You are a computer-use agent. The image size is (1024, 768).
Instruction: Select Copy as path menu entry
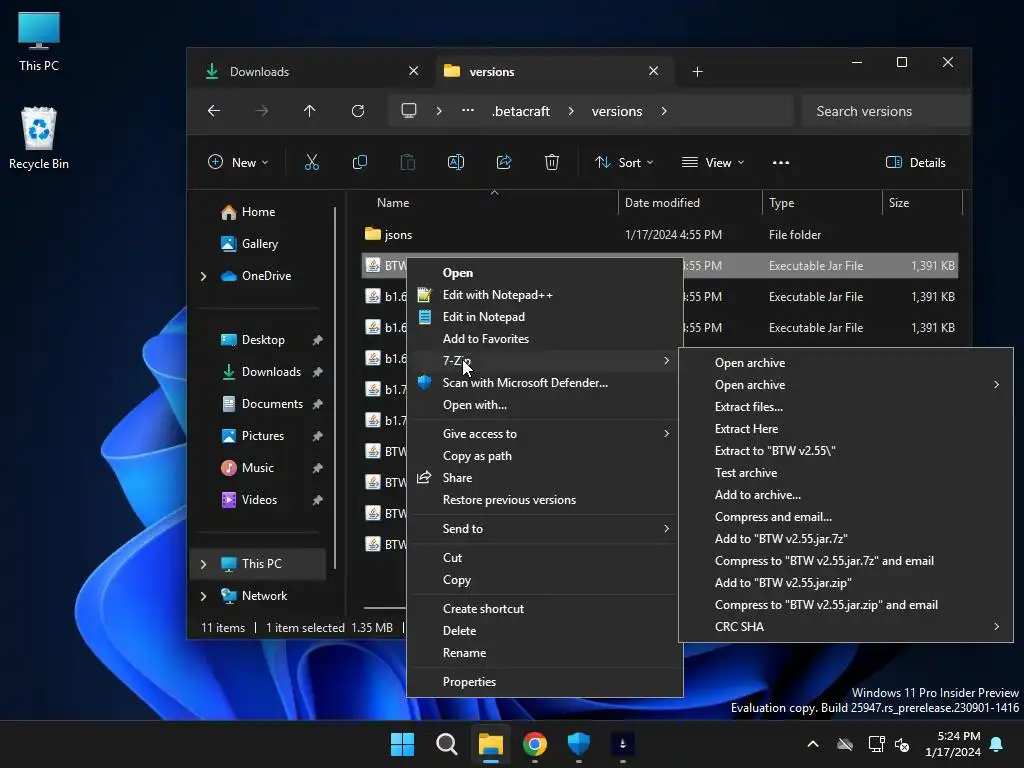pos(477,456)
